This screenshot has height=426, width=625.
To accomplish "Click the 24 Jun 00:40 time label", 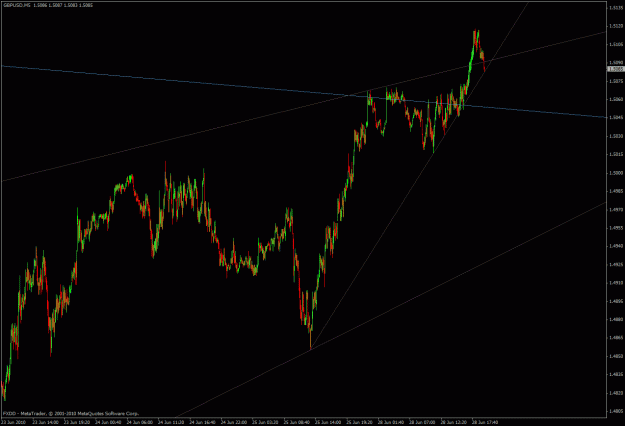I will coord(108,422).
